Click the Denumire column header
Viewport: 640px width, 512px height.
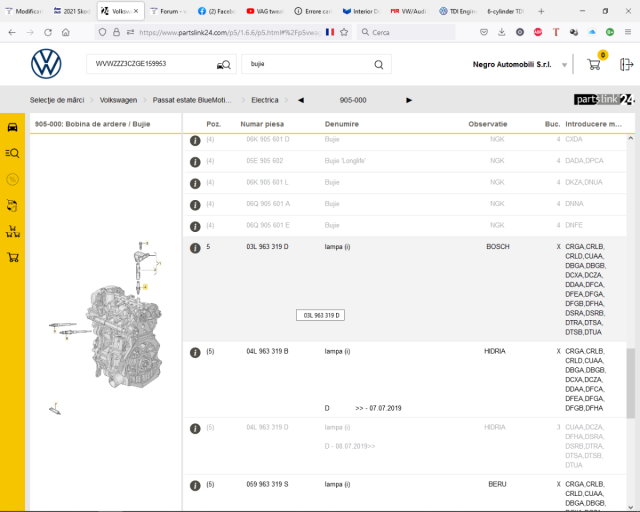point(342,124)
